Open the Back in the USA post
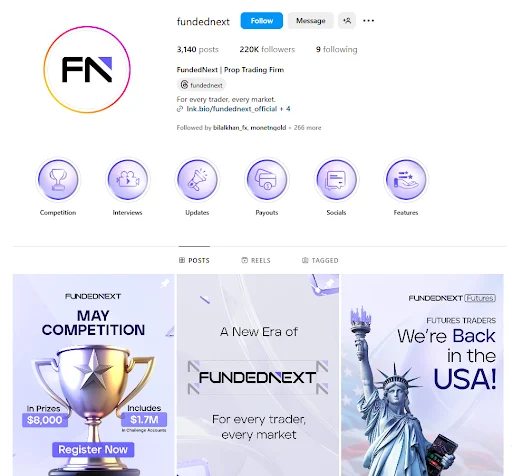Image resolution: width=512 pixels, height=476 pixels. point(422,375)
